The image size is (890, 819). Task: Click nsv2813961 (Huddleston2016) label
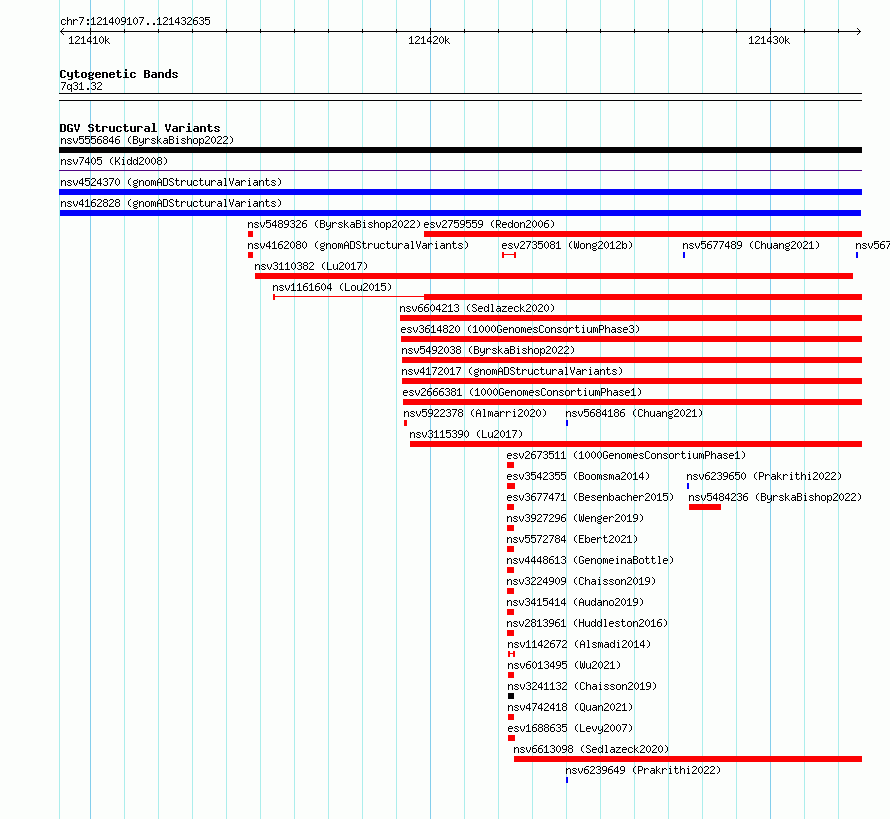(587, 623)
